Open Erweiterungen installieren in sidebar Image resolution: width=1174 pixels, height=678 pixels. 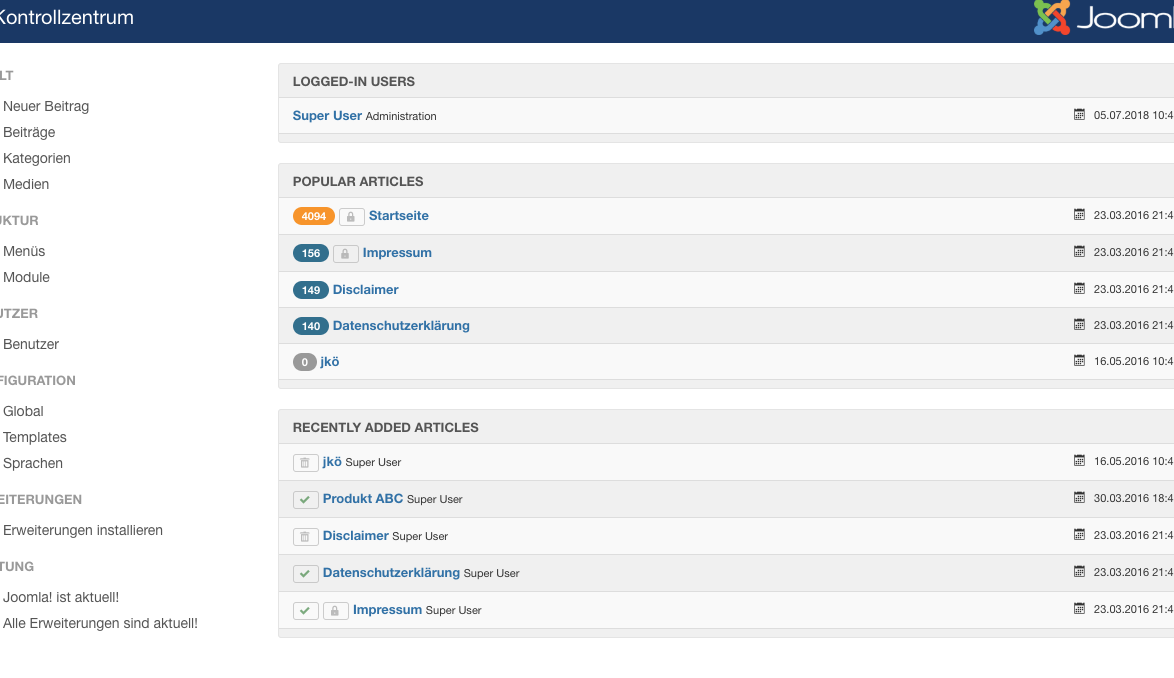tap(83, 530)
